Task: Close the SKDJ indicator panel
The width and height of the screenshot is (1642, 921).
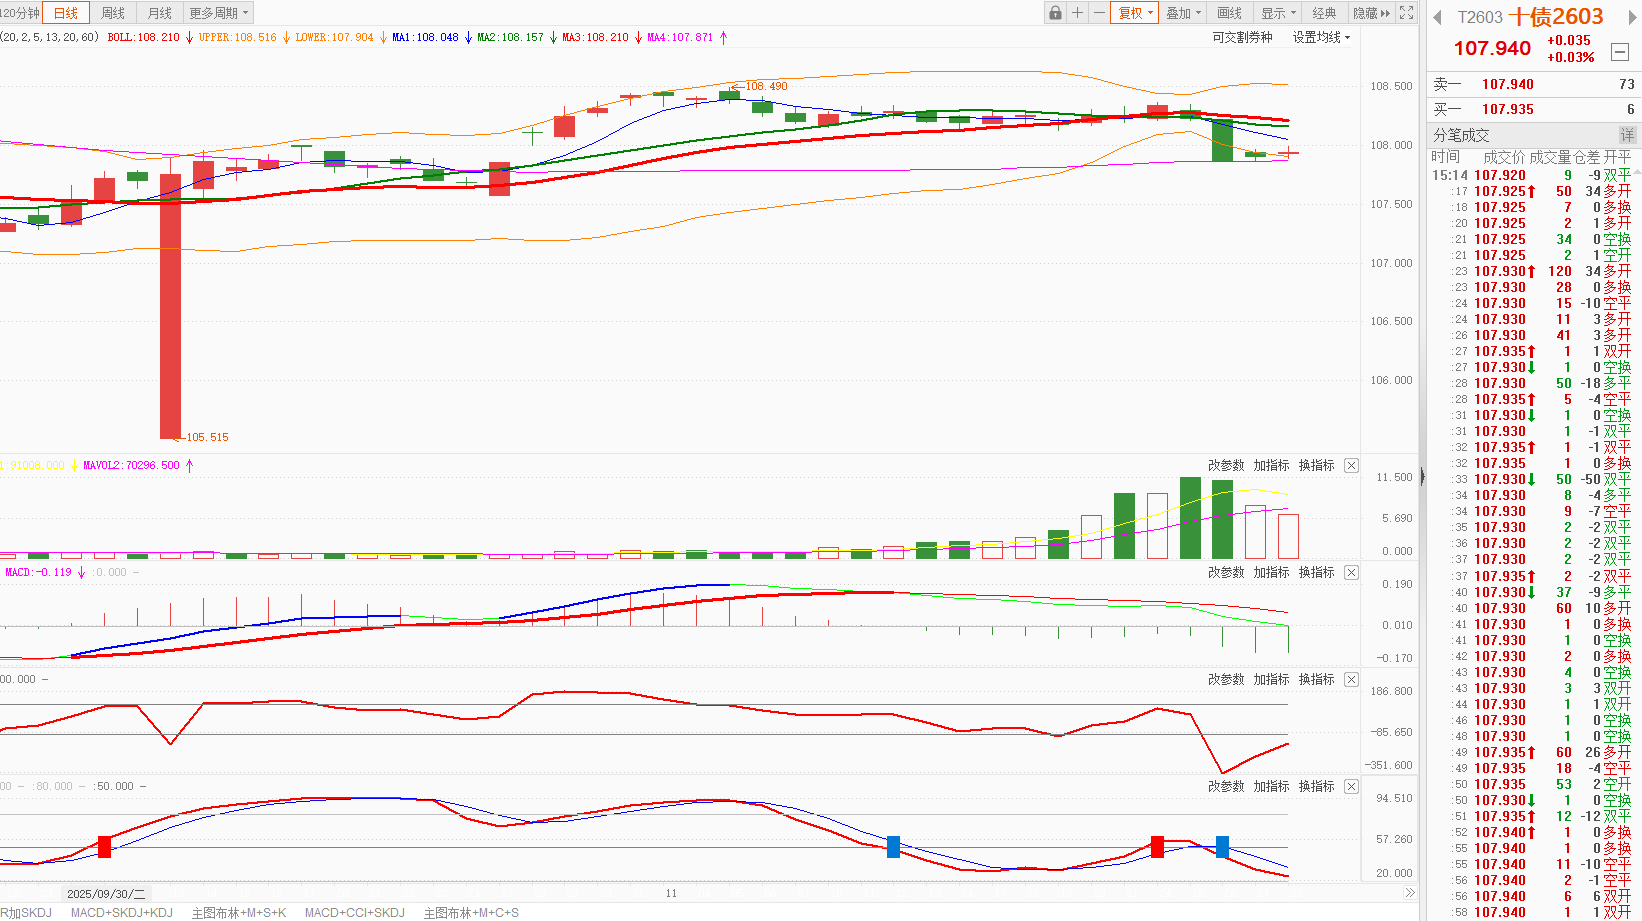Action: 1351,786
